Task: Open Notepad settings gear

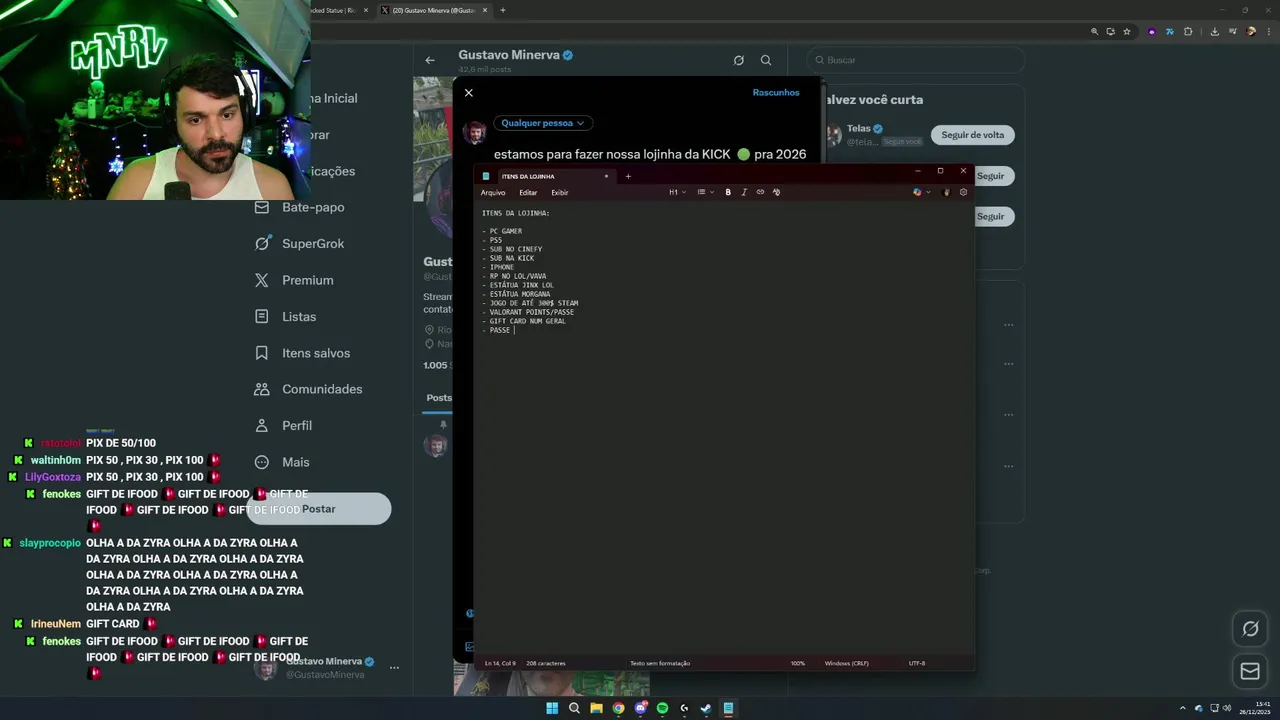Action: [x=963, y=192]
